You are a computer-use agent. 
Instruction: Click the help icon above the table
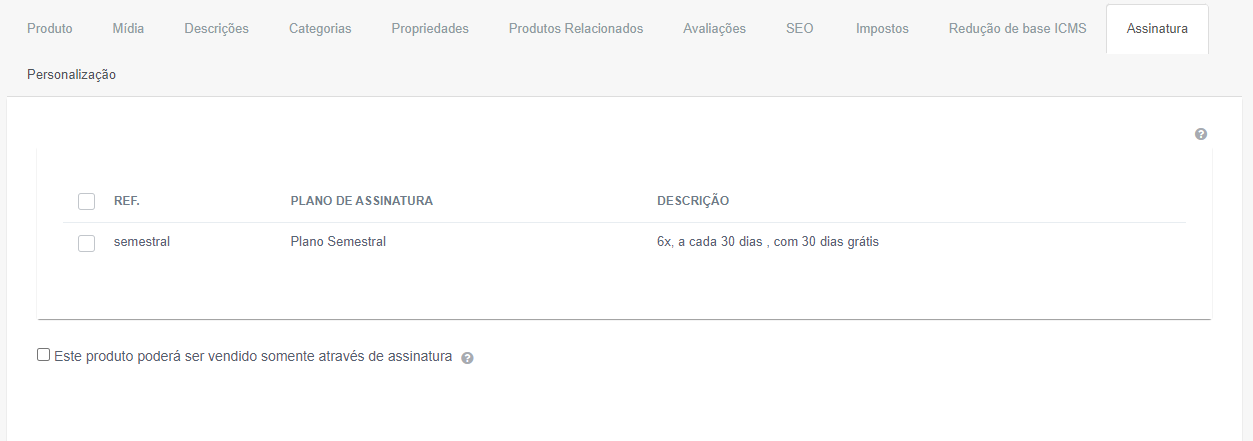(x=1201, y=134)
